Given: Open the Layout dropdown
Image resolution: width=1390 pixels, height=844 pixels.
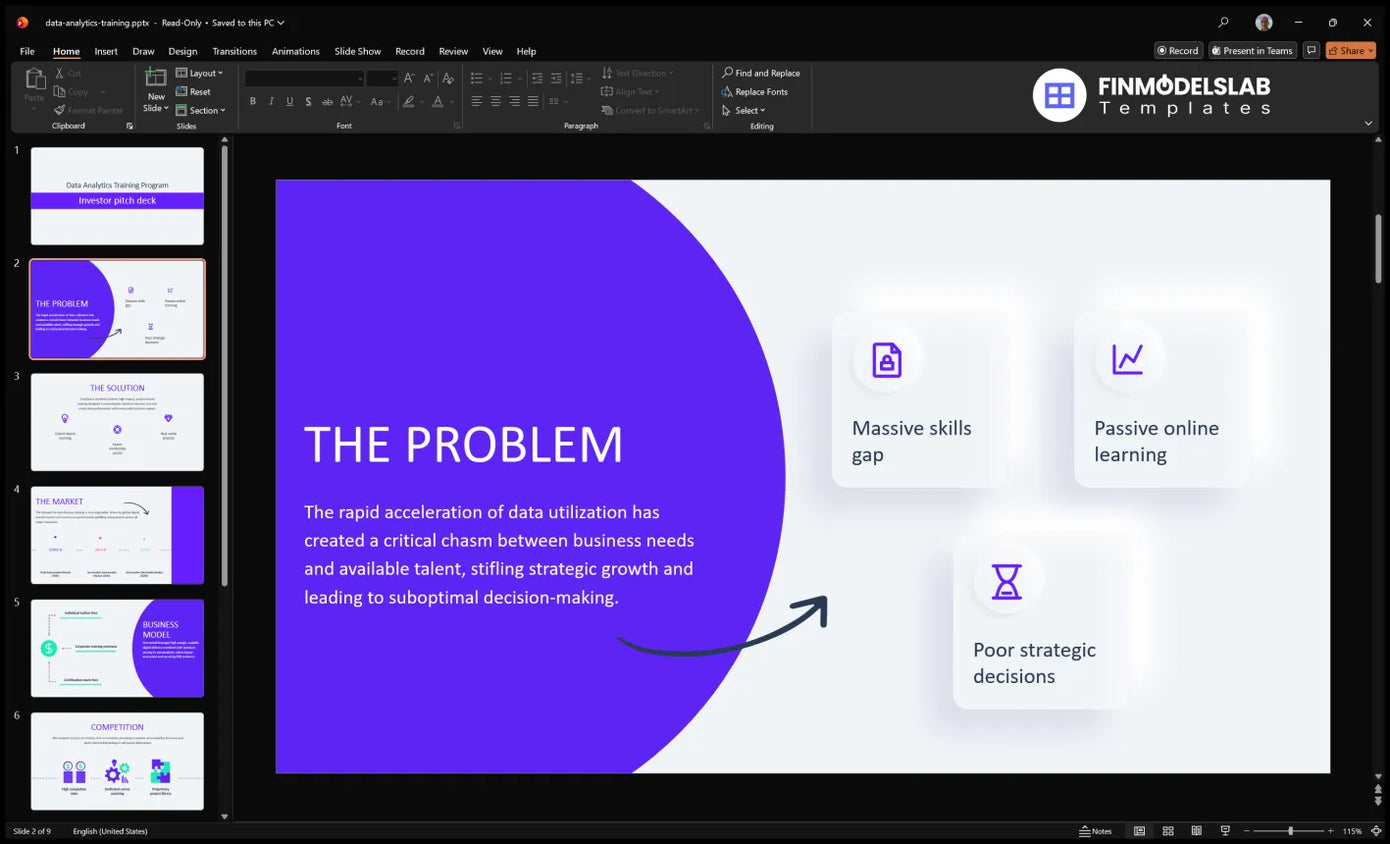Looking at the screenshot, I should pyautogui.click(x=200, y=73).
